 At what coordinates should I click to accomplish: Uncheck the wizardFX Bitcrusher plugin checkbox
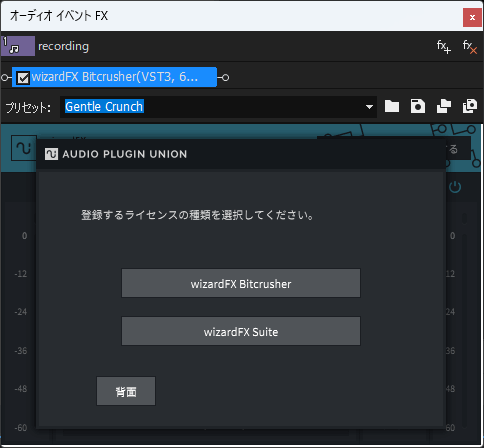coord(23,78)
